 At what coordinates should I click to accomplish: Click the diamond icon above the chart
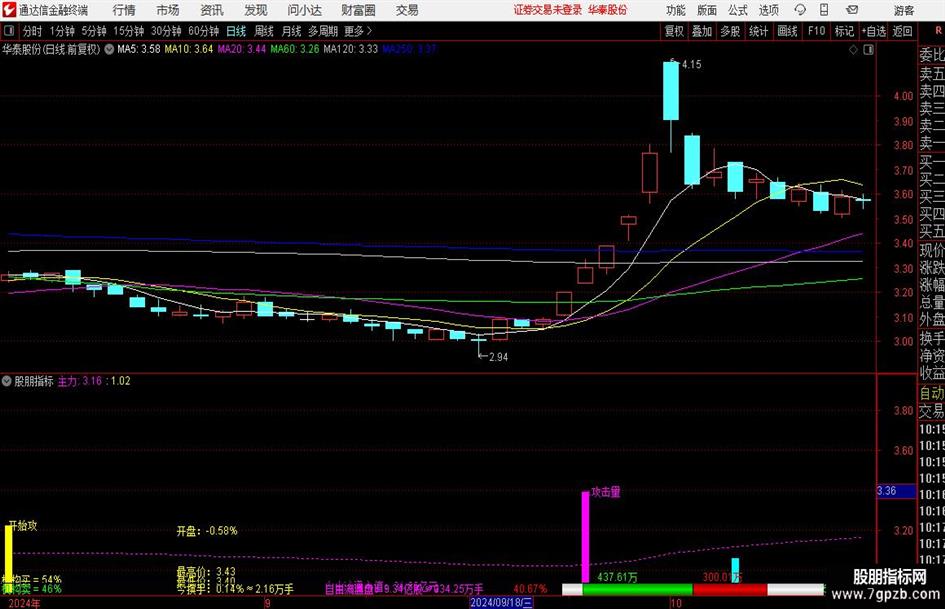point(853,50)
